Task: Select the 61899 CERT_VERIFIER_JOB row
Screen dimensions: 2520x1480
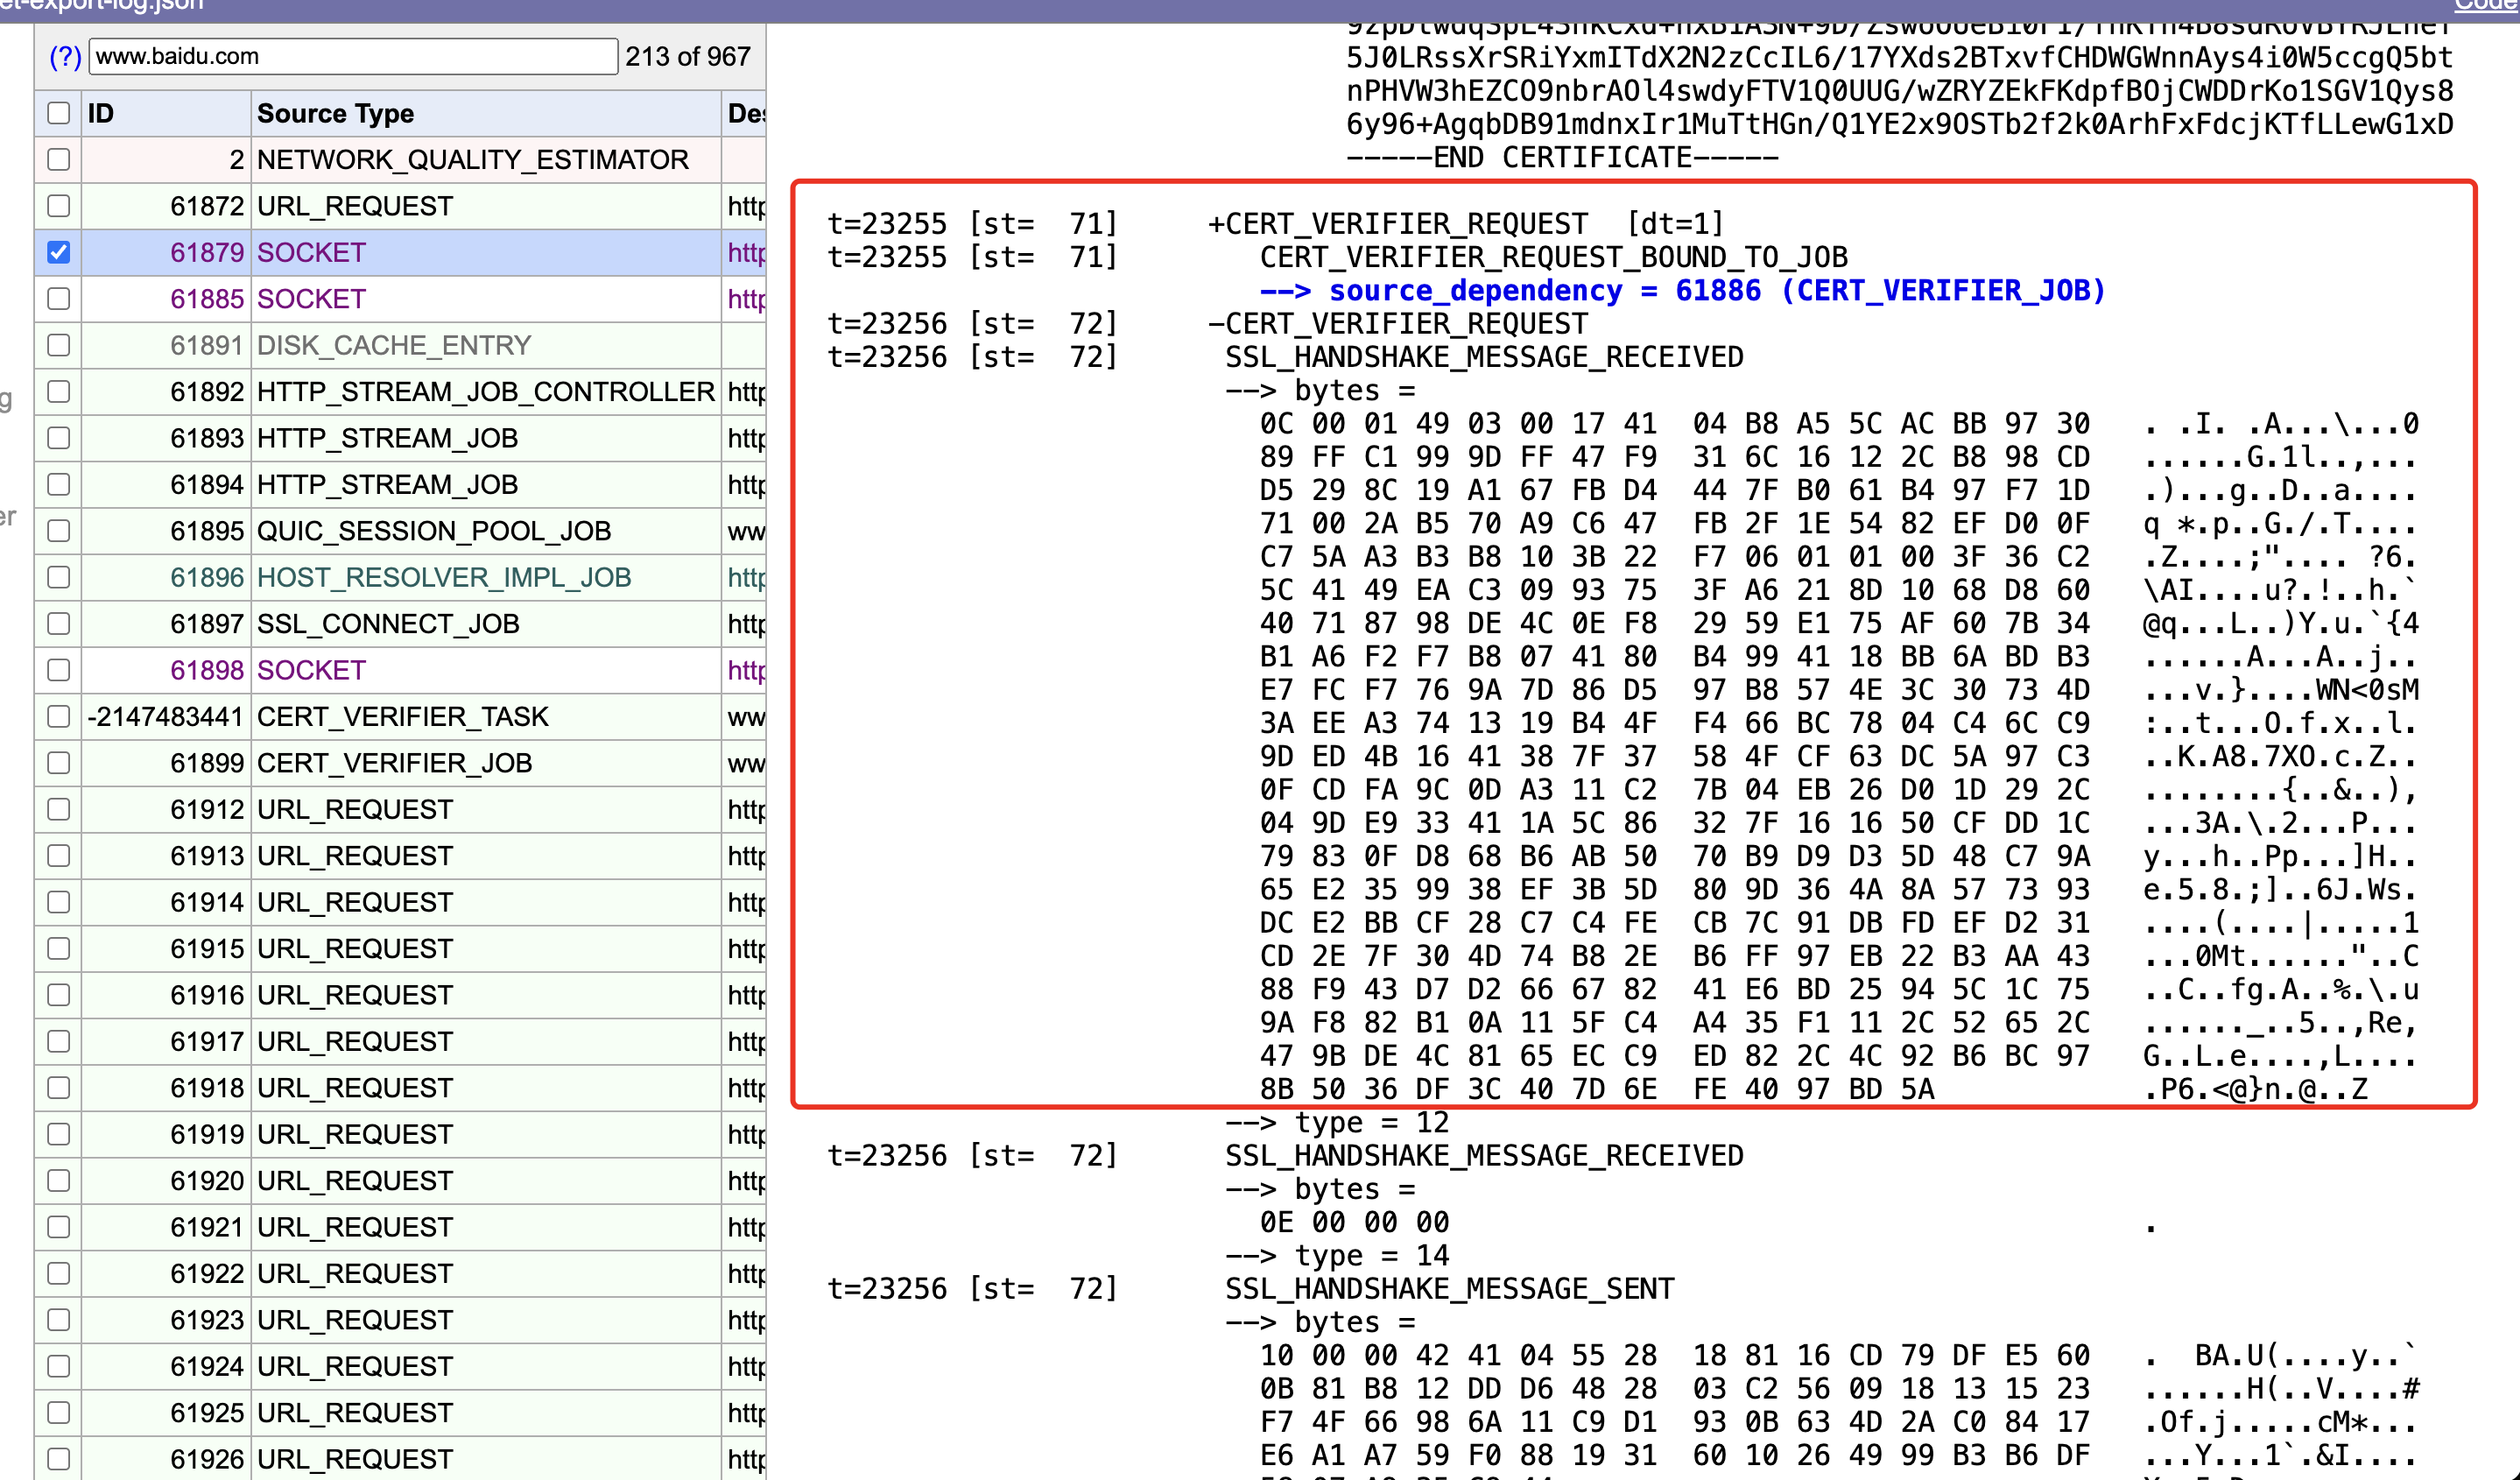Action: 394,763
